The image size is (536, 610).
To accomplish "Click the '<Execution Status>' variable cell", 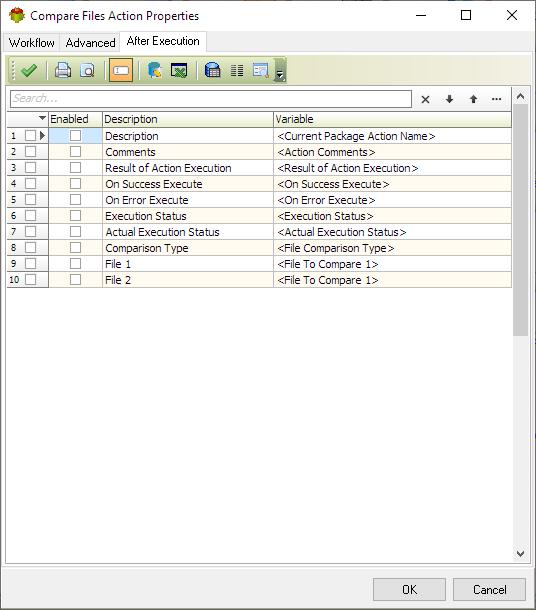I will (392, 216).
